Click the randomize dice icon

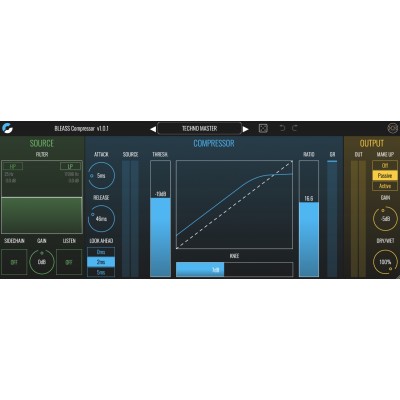coord(263,128)
